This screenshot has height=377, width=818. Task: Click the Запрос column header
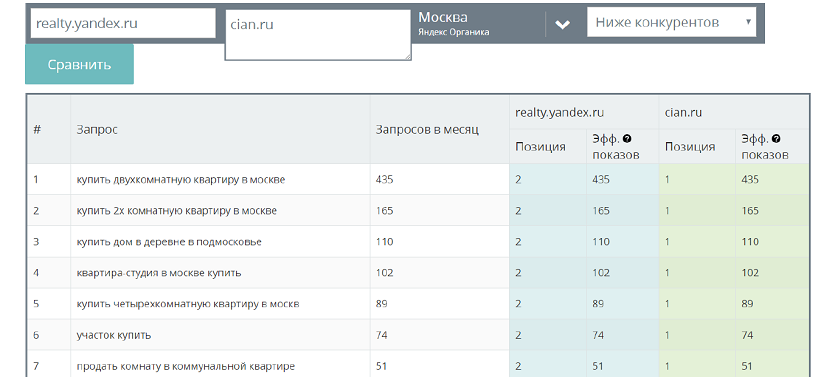coord(97,129)
